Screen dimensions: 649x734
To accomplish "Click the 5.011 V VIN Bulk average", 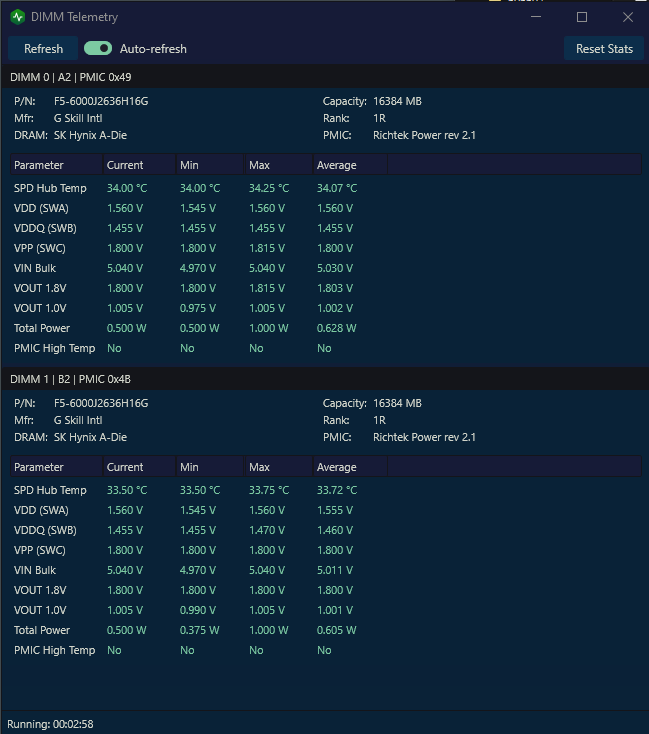I will (335, 570).
